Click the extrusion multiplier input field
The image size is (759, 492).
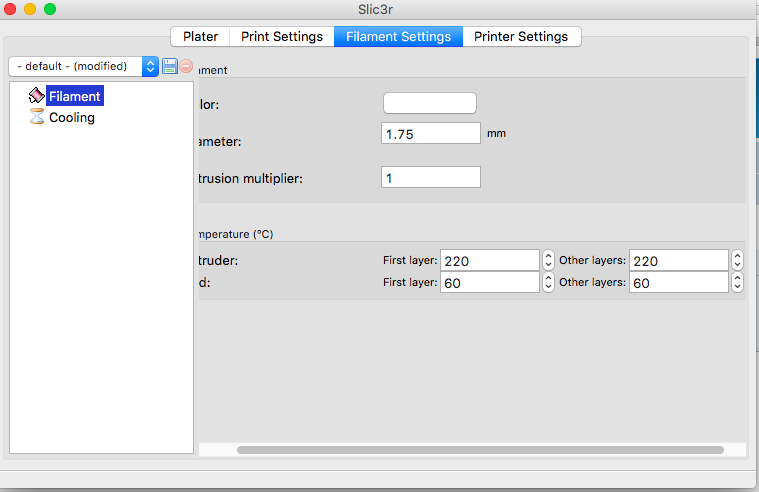pyautogui.click(x=431, y=177)
